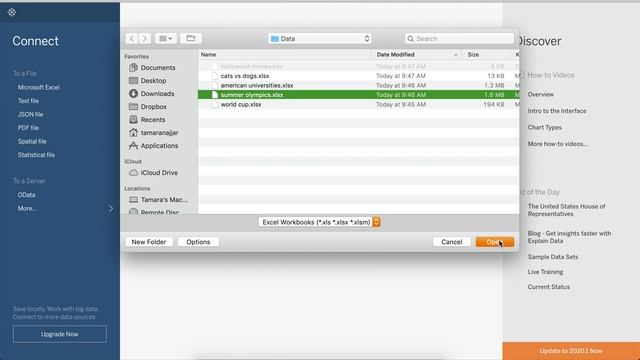Select Applications in Favorites sidebar
This screenshot has height=360, width=640.
pos(159,146)
